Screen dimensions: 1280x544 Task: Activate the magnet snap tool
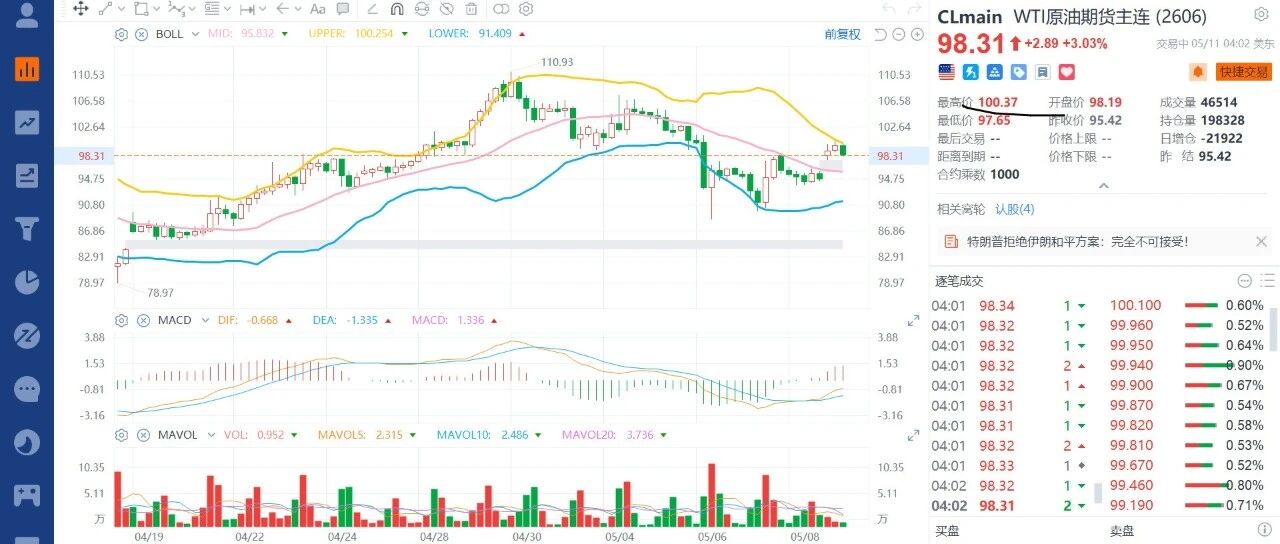396,9
